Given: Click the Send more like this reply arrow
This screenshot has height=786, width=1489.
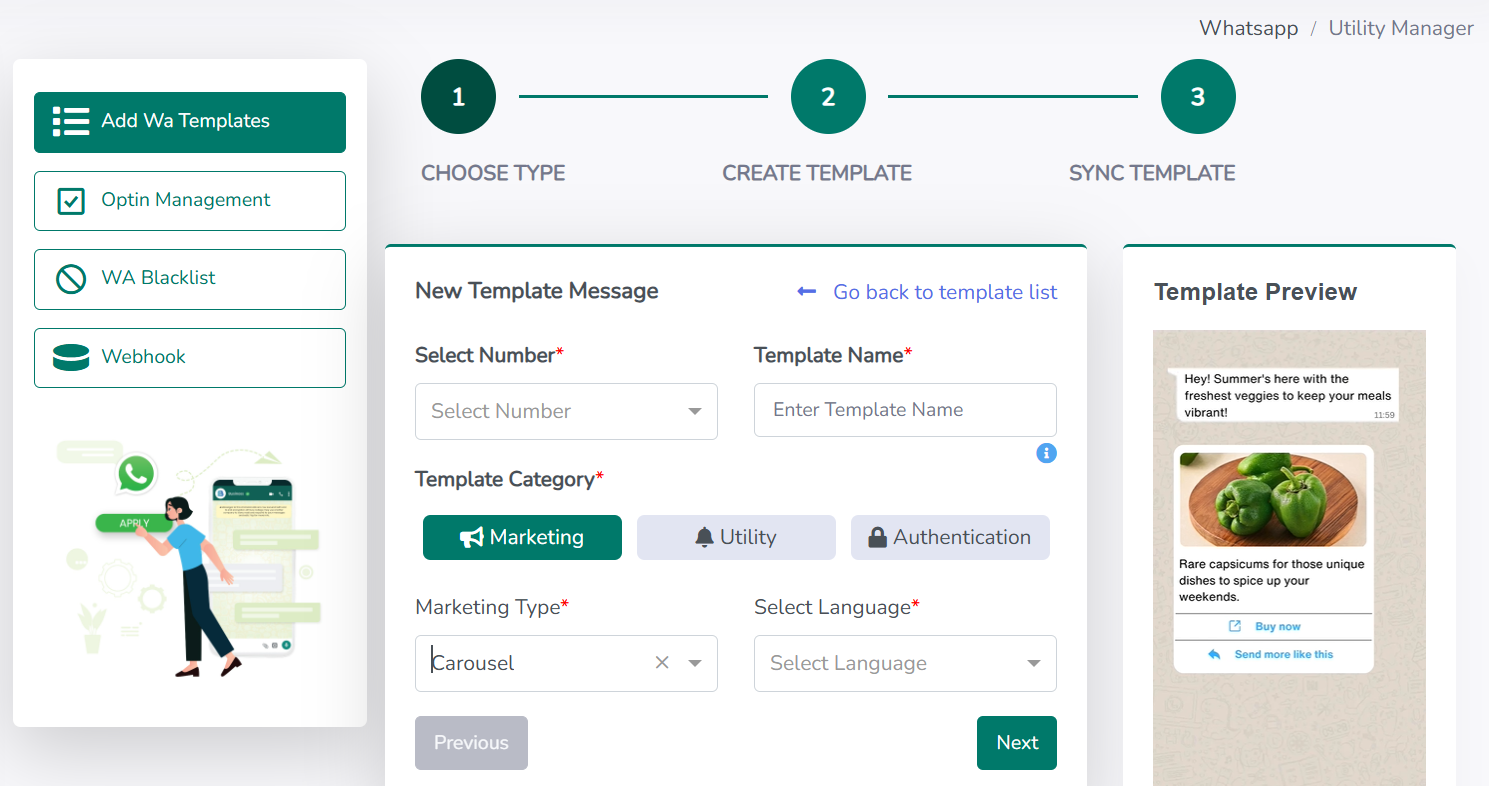Looking at the screenshot, I should [x=1214, y=654].
